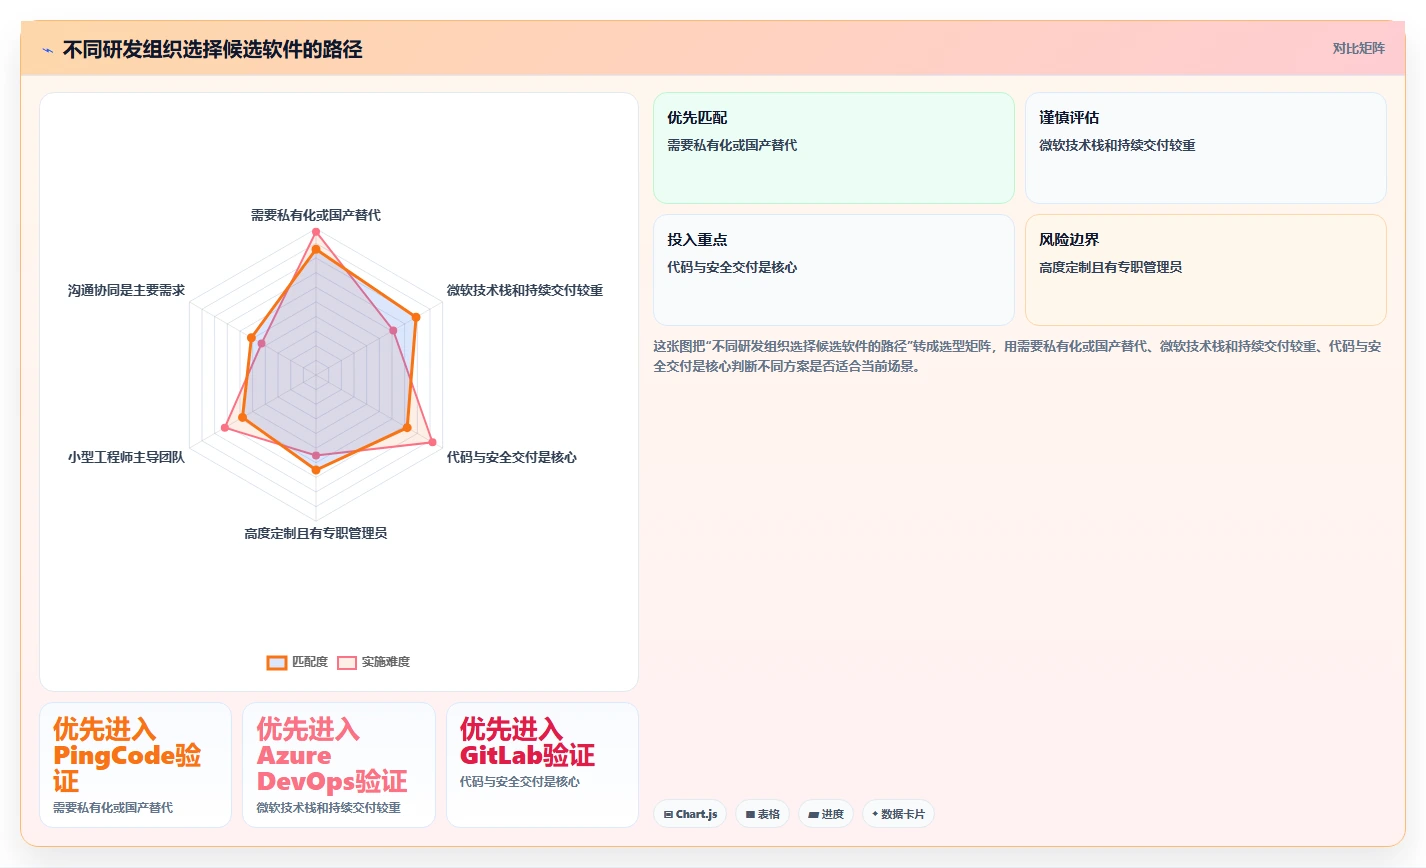This screenshot has height=868, width=1426.
Task: Toggle the 匹配度 legend swatch
Action: point(277,662)
